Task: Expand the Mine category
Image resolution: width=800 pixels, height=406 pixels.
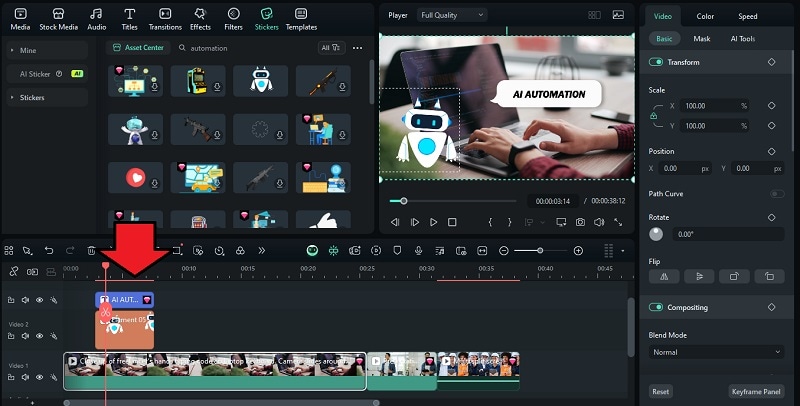Action: (x=47, y=50)
